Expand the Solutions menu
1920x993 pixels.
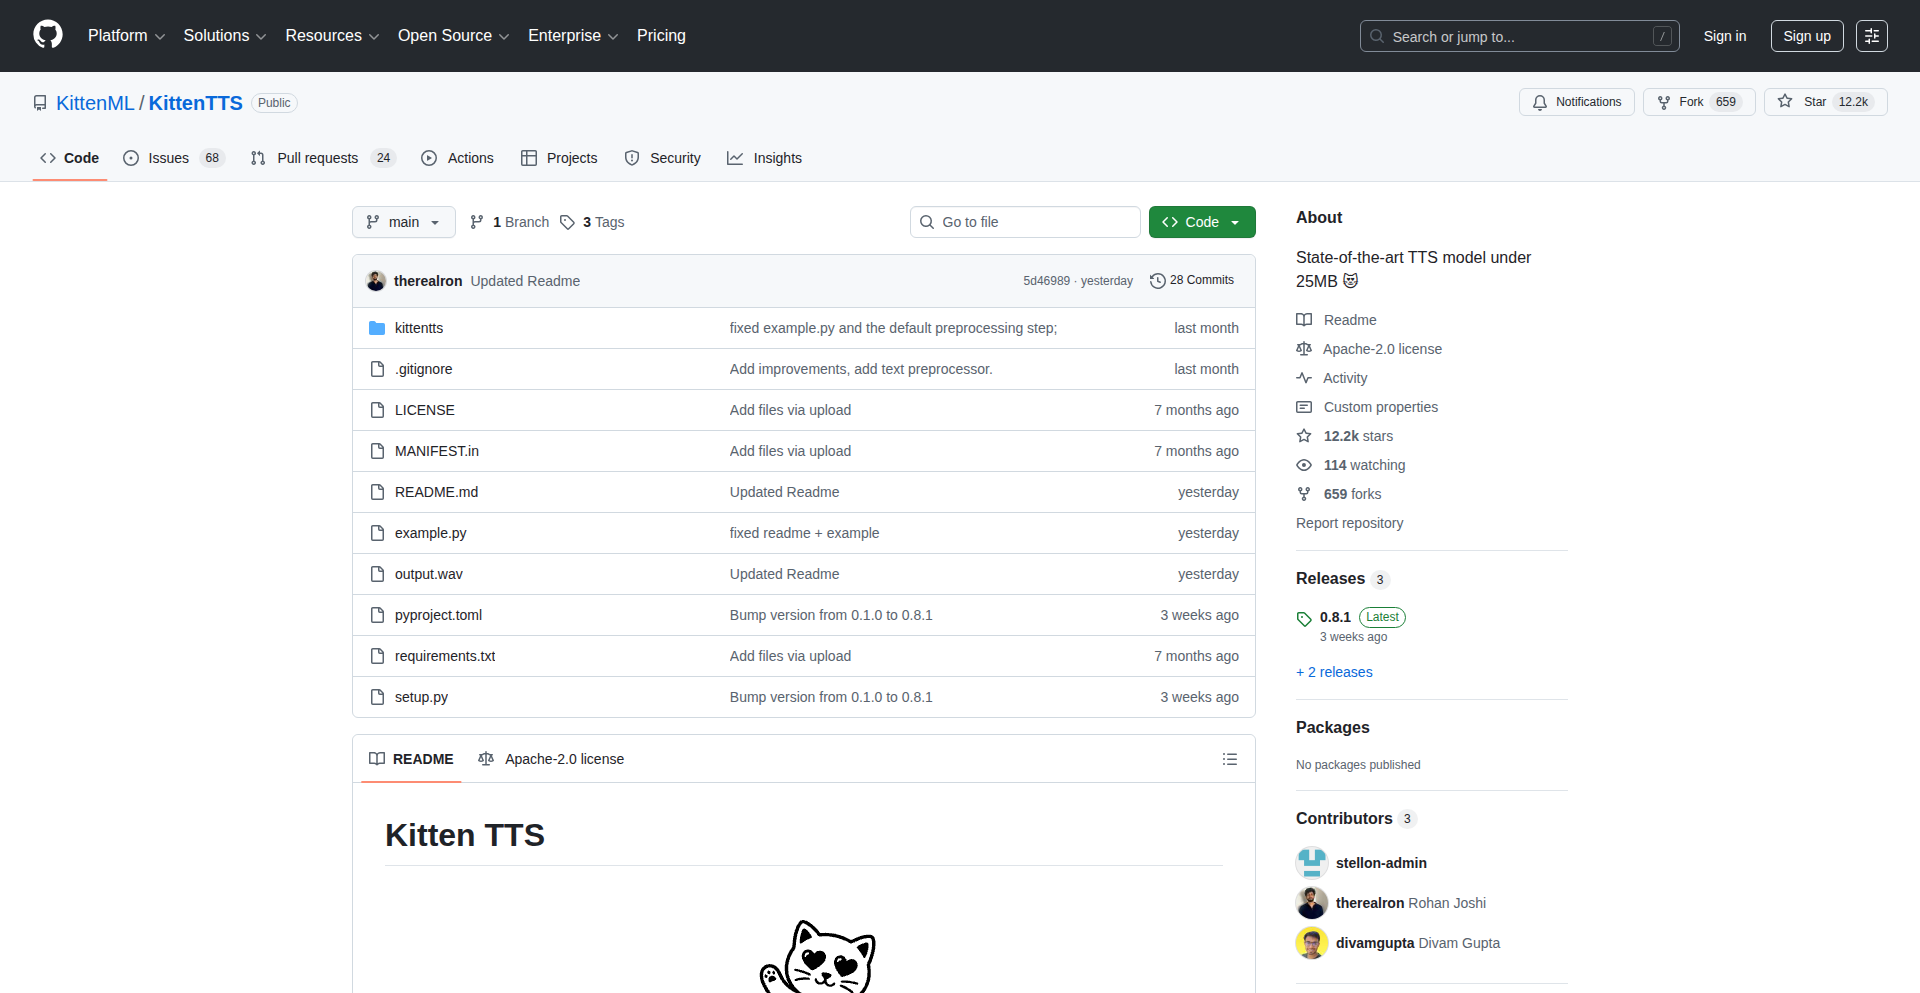(225, 36)
